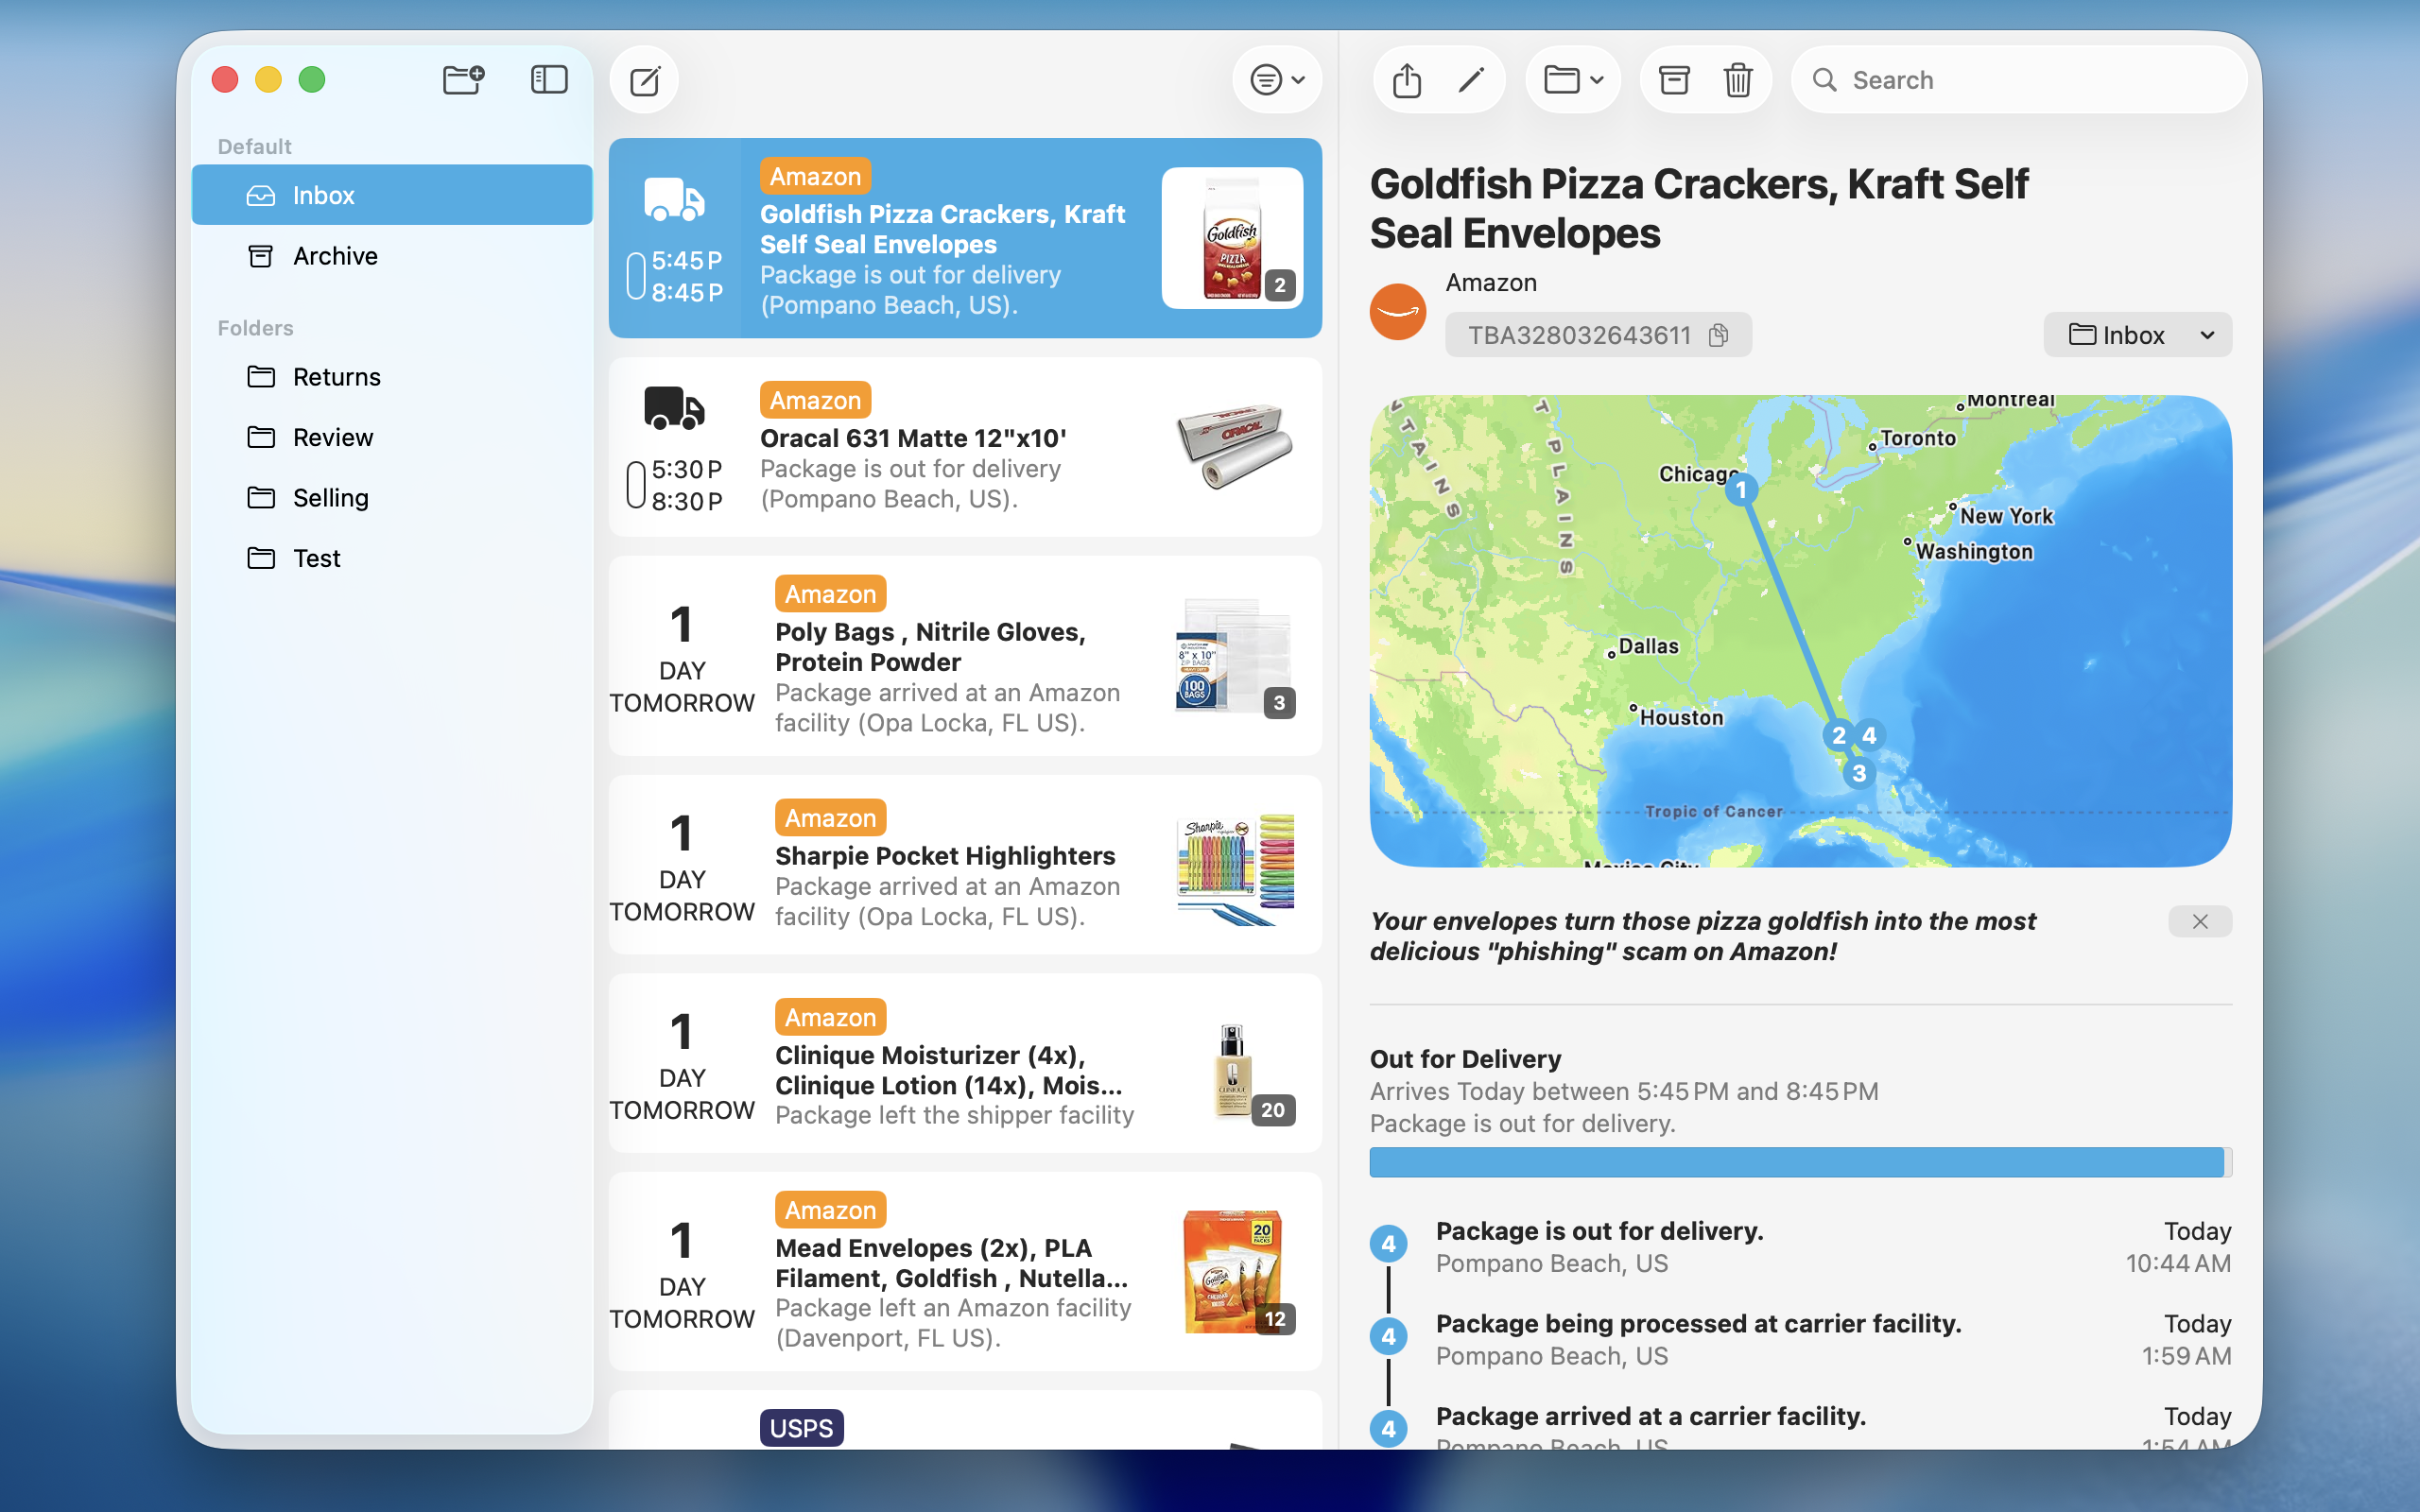Toggle the sidebar visibility
Viewport: 2420px width, 1512px height.
pos(549,79)
